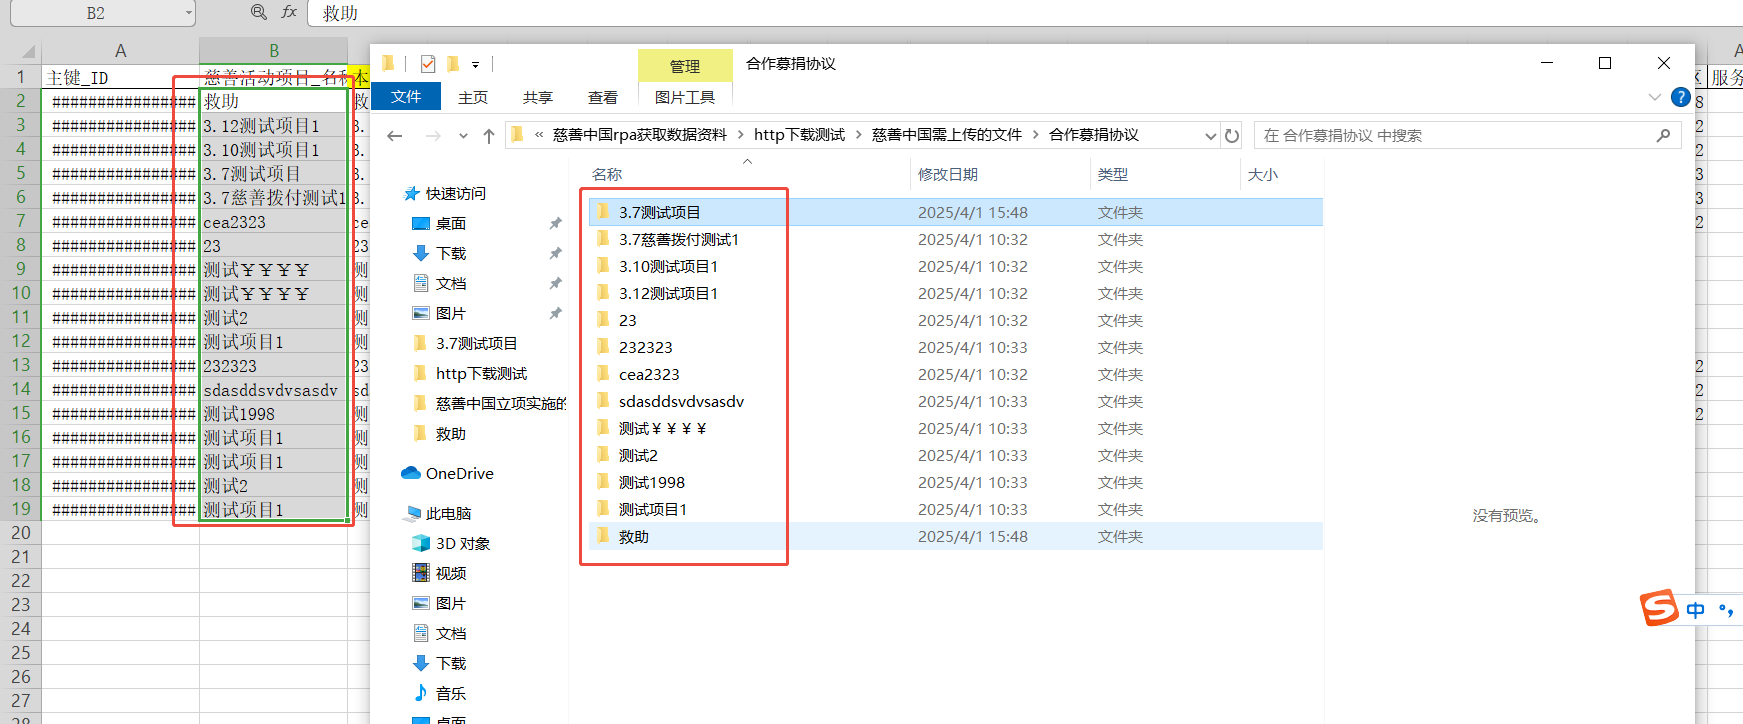Click the formula bar showing 救助
The height and width of the screenshot is (724, 1743).
point(1024,13)
